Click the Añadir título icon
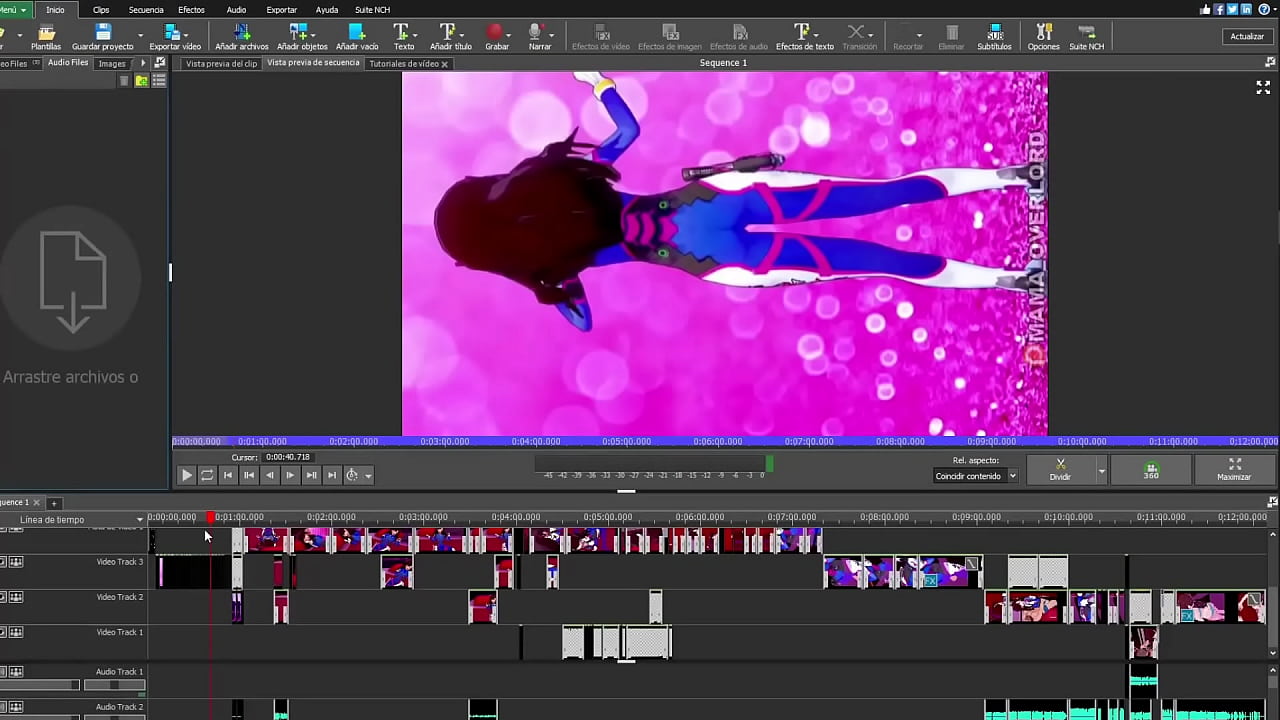The image size is (1280, 720). click(x=448, y=32)
